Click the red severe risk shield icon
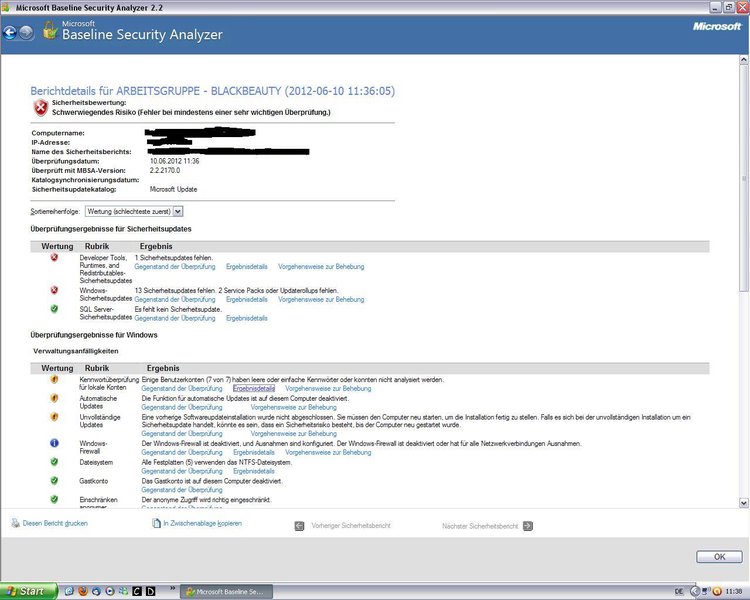 (41, 108)
